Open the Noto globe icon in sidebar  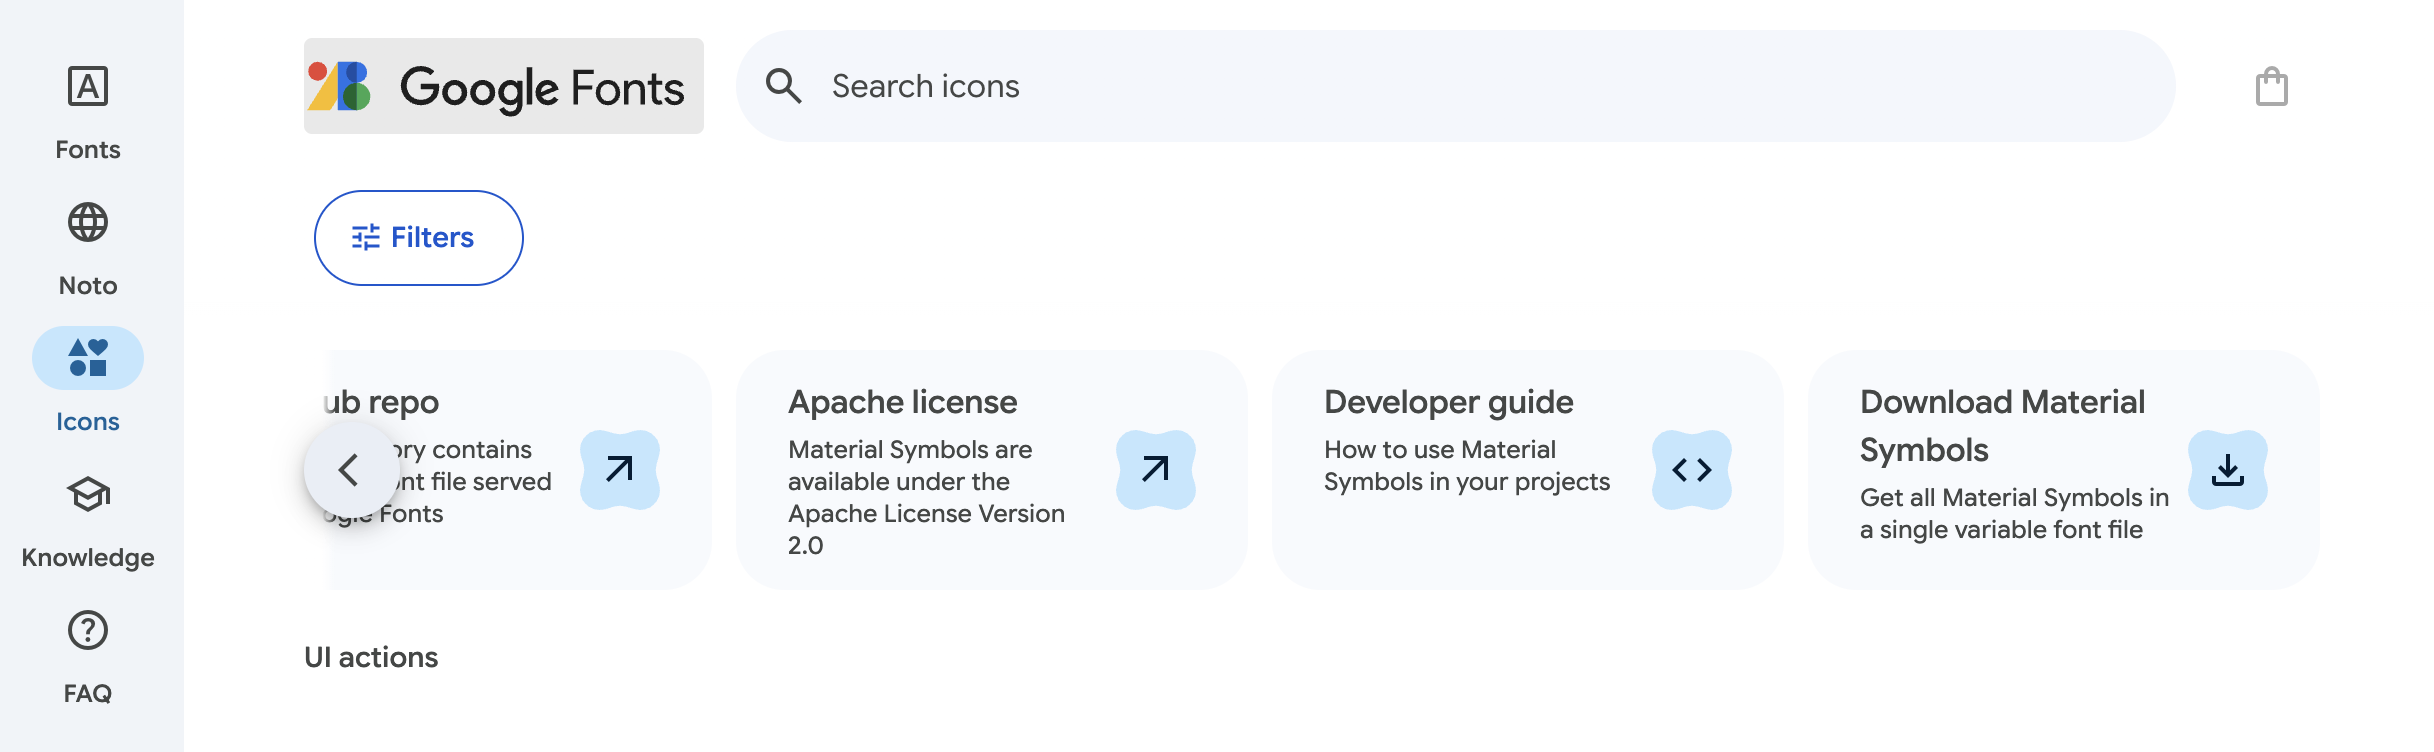pos(88,222)
